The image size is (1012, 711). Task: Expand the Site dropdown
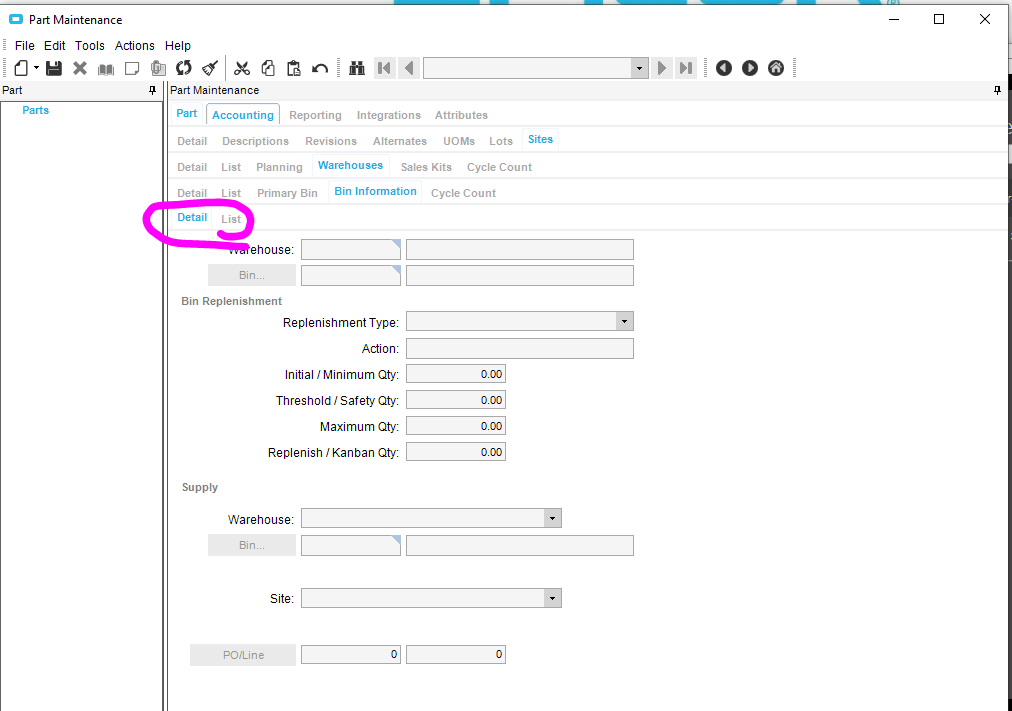(x=552, y=598)
